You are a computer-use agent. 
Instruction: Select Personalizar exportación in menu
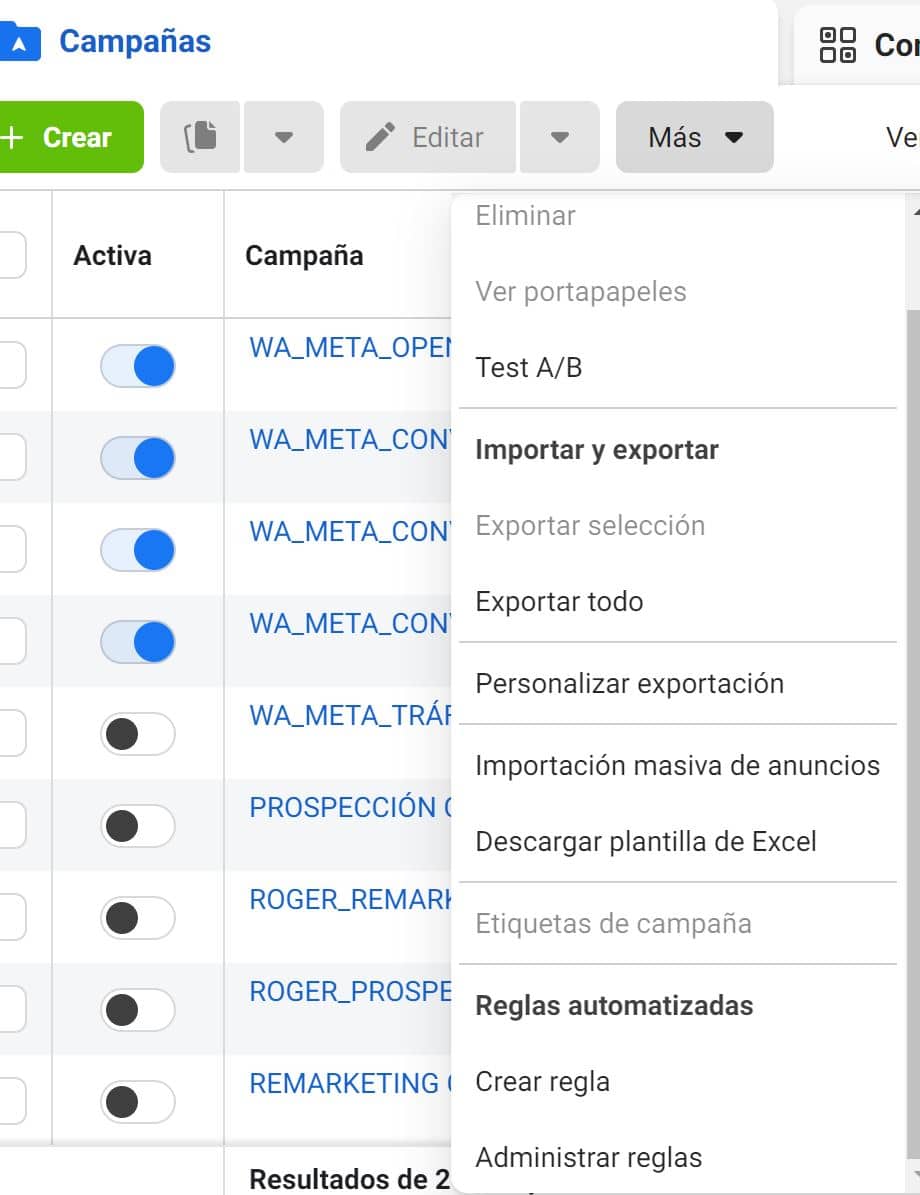pos(630,684)
